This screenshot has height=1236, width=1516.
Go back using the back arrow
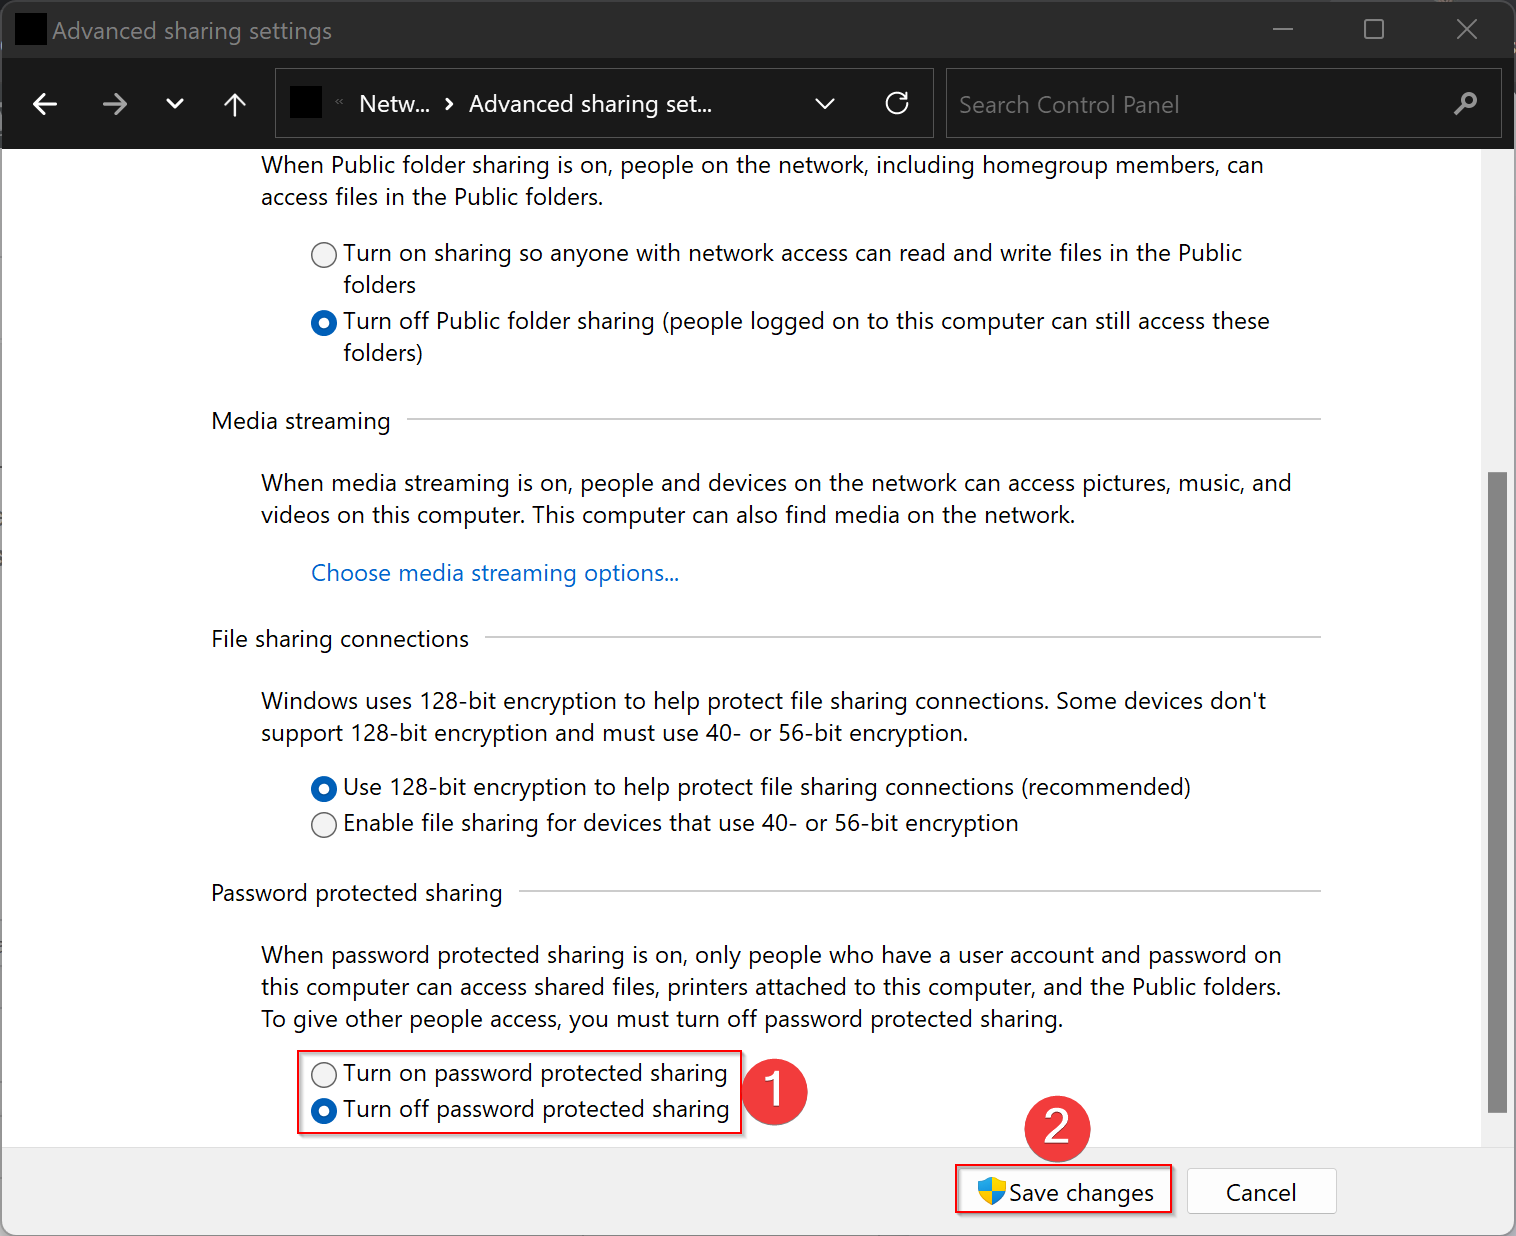[x=45, y=104]
